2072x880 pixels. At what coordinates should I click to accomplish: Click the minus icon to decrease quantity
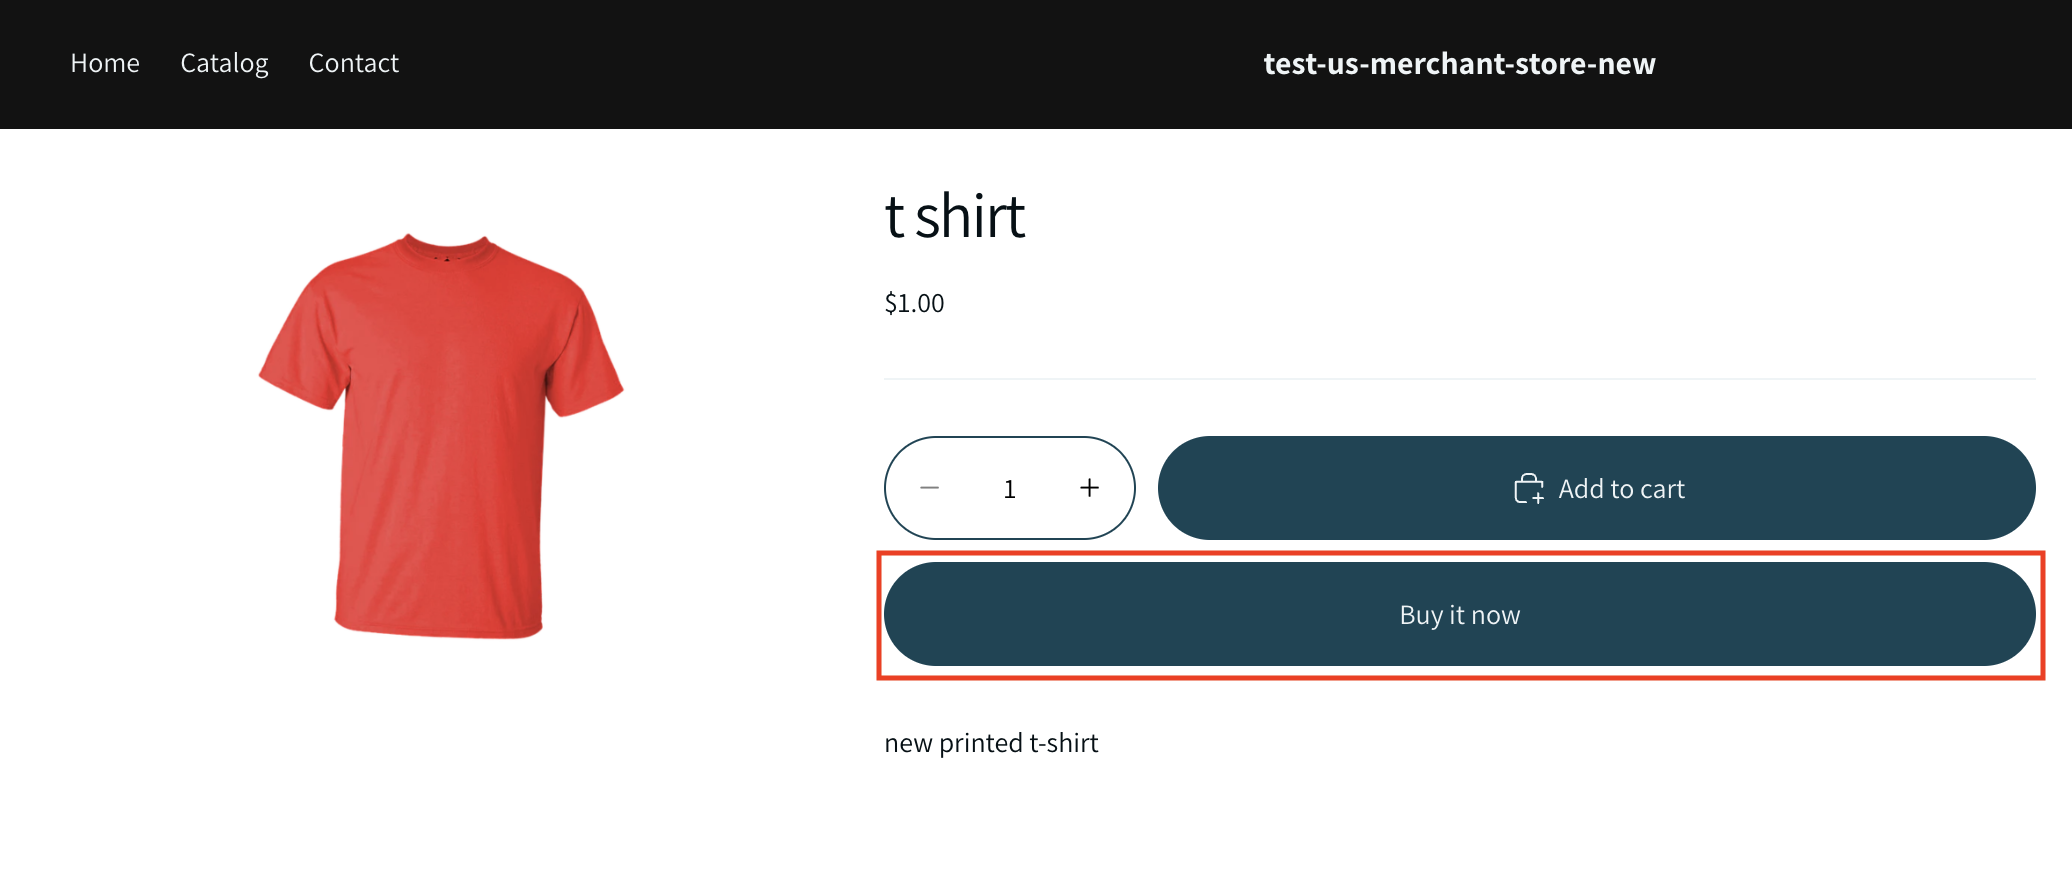930,488
